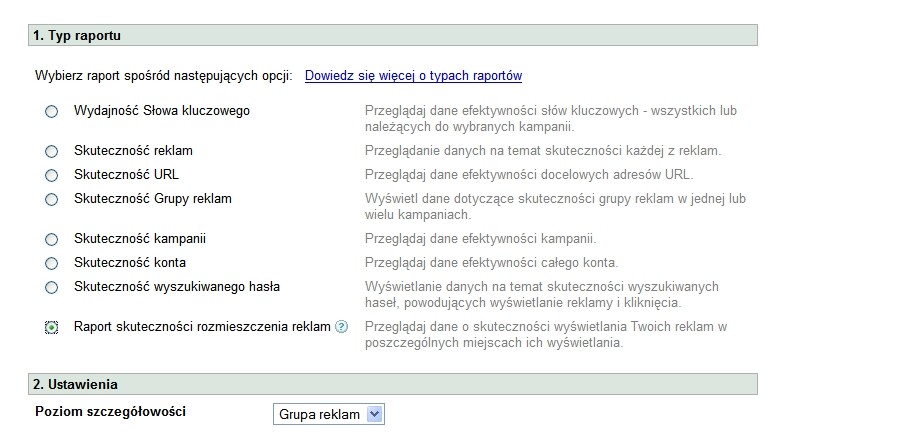
Task: Click the 'Poziom szczegółowości' label
Action: point(110,412)
